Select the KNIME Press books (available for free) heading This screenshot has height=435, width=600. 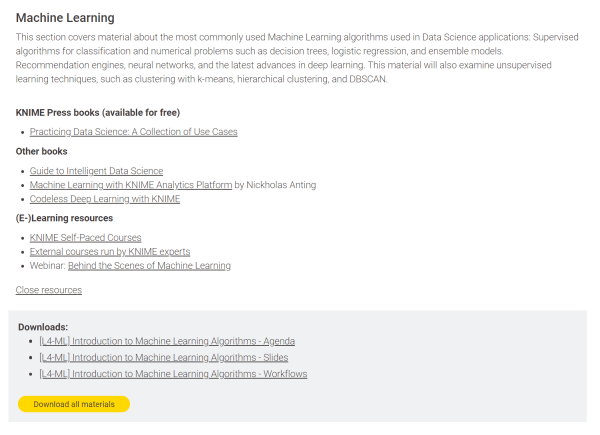pyautogui.click(x=98, y=113)
